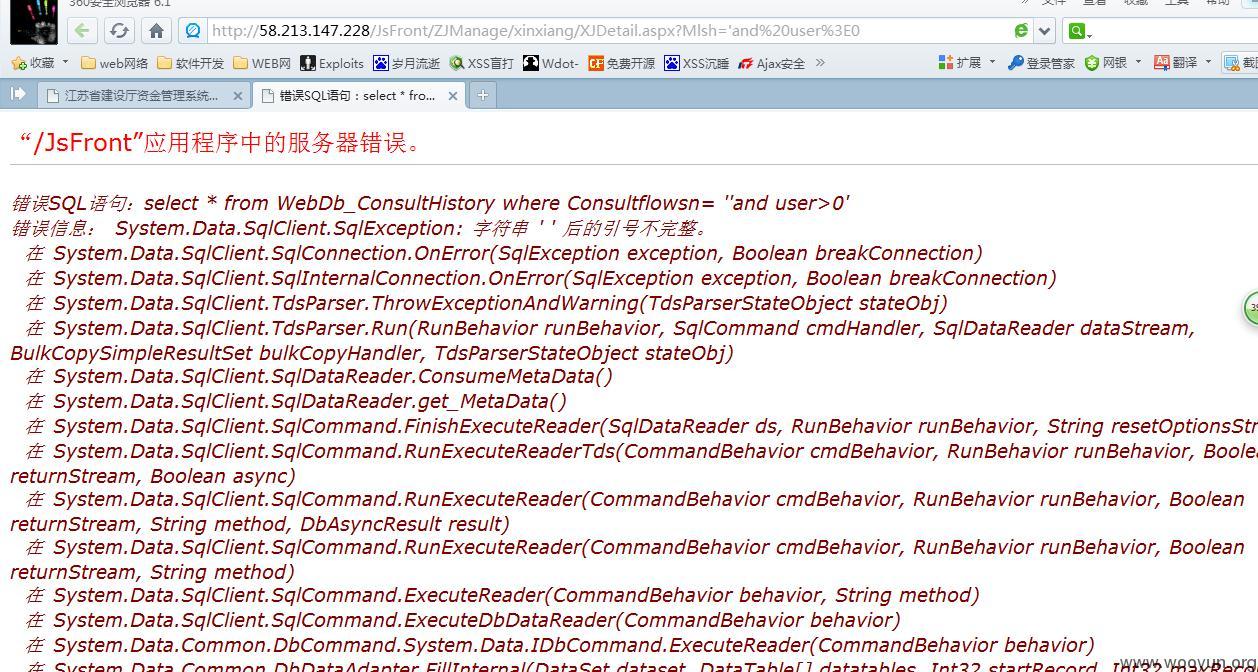The width and height of the screenshot is (1258, 672).
Task: Open the 软件开发 bookmark folder
Action: click(190, 63)
